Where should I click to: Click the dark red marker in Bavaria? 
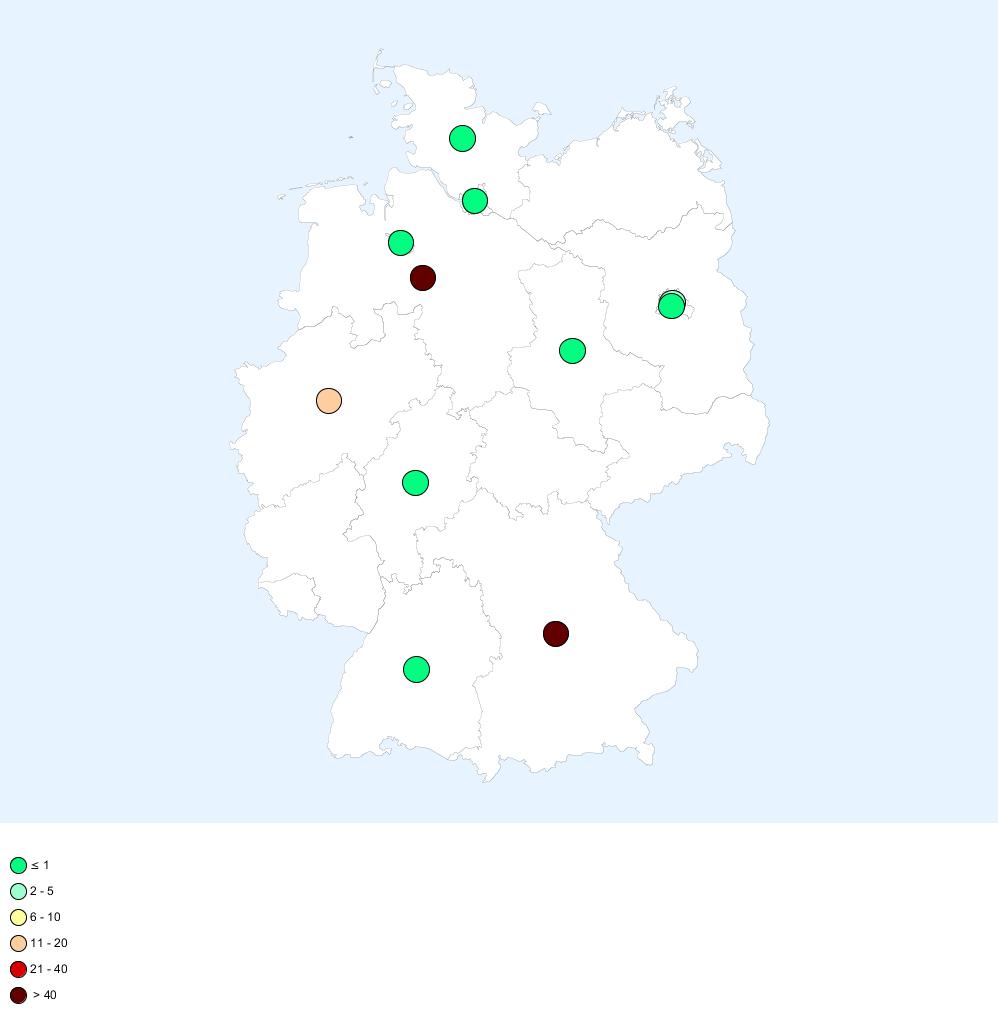pos(556,633)
